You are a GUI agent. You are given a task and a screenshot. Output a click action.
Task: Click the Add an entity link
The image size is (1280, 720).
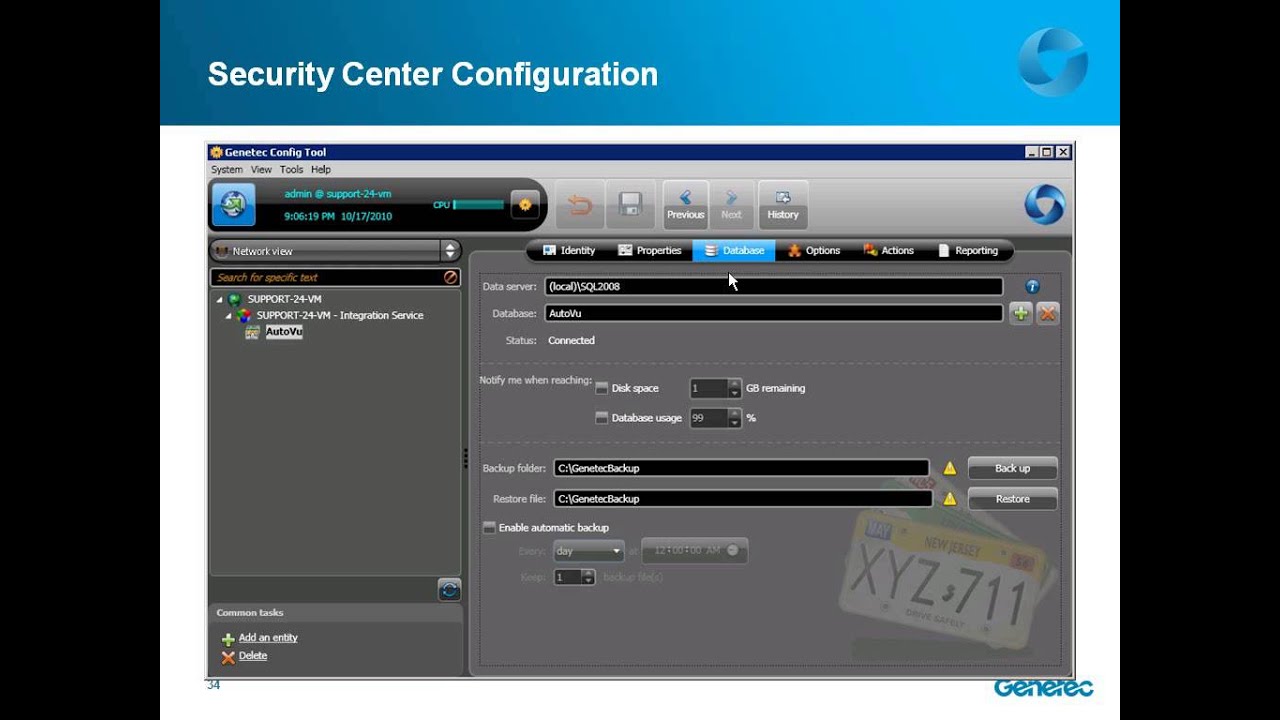click(268, 638)
